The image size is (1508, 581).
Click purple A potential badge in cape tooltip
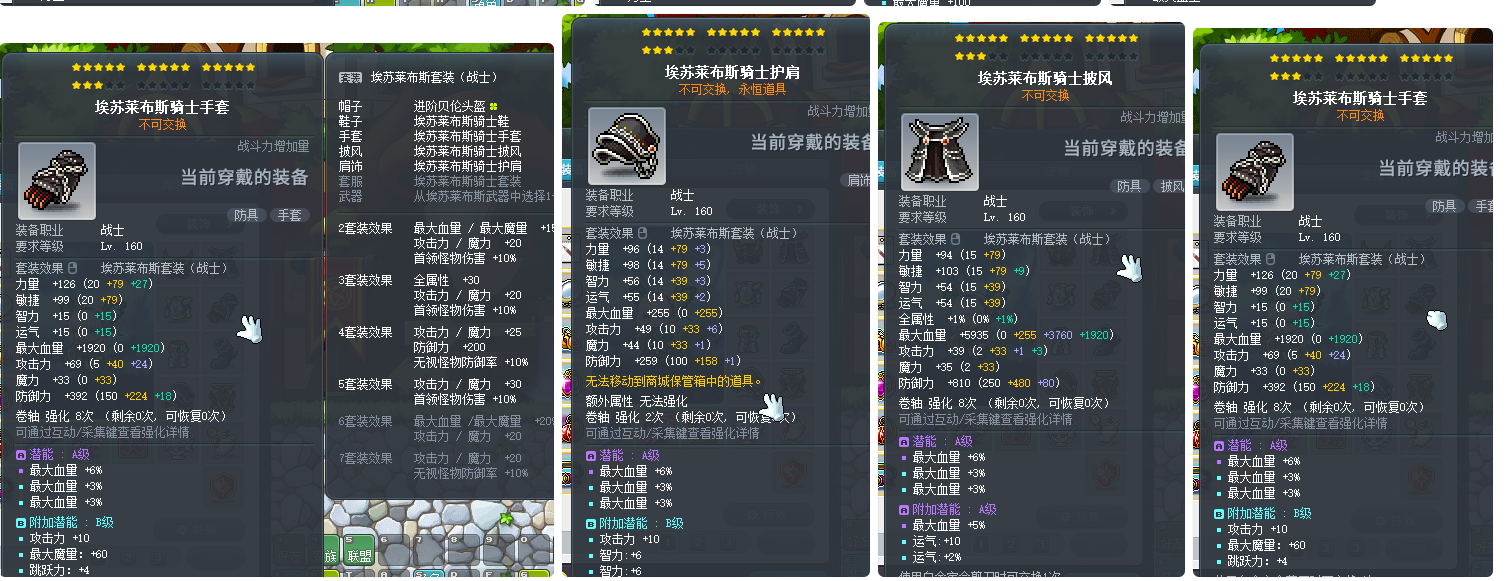click(x=904, y=441)
